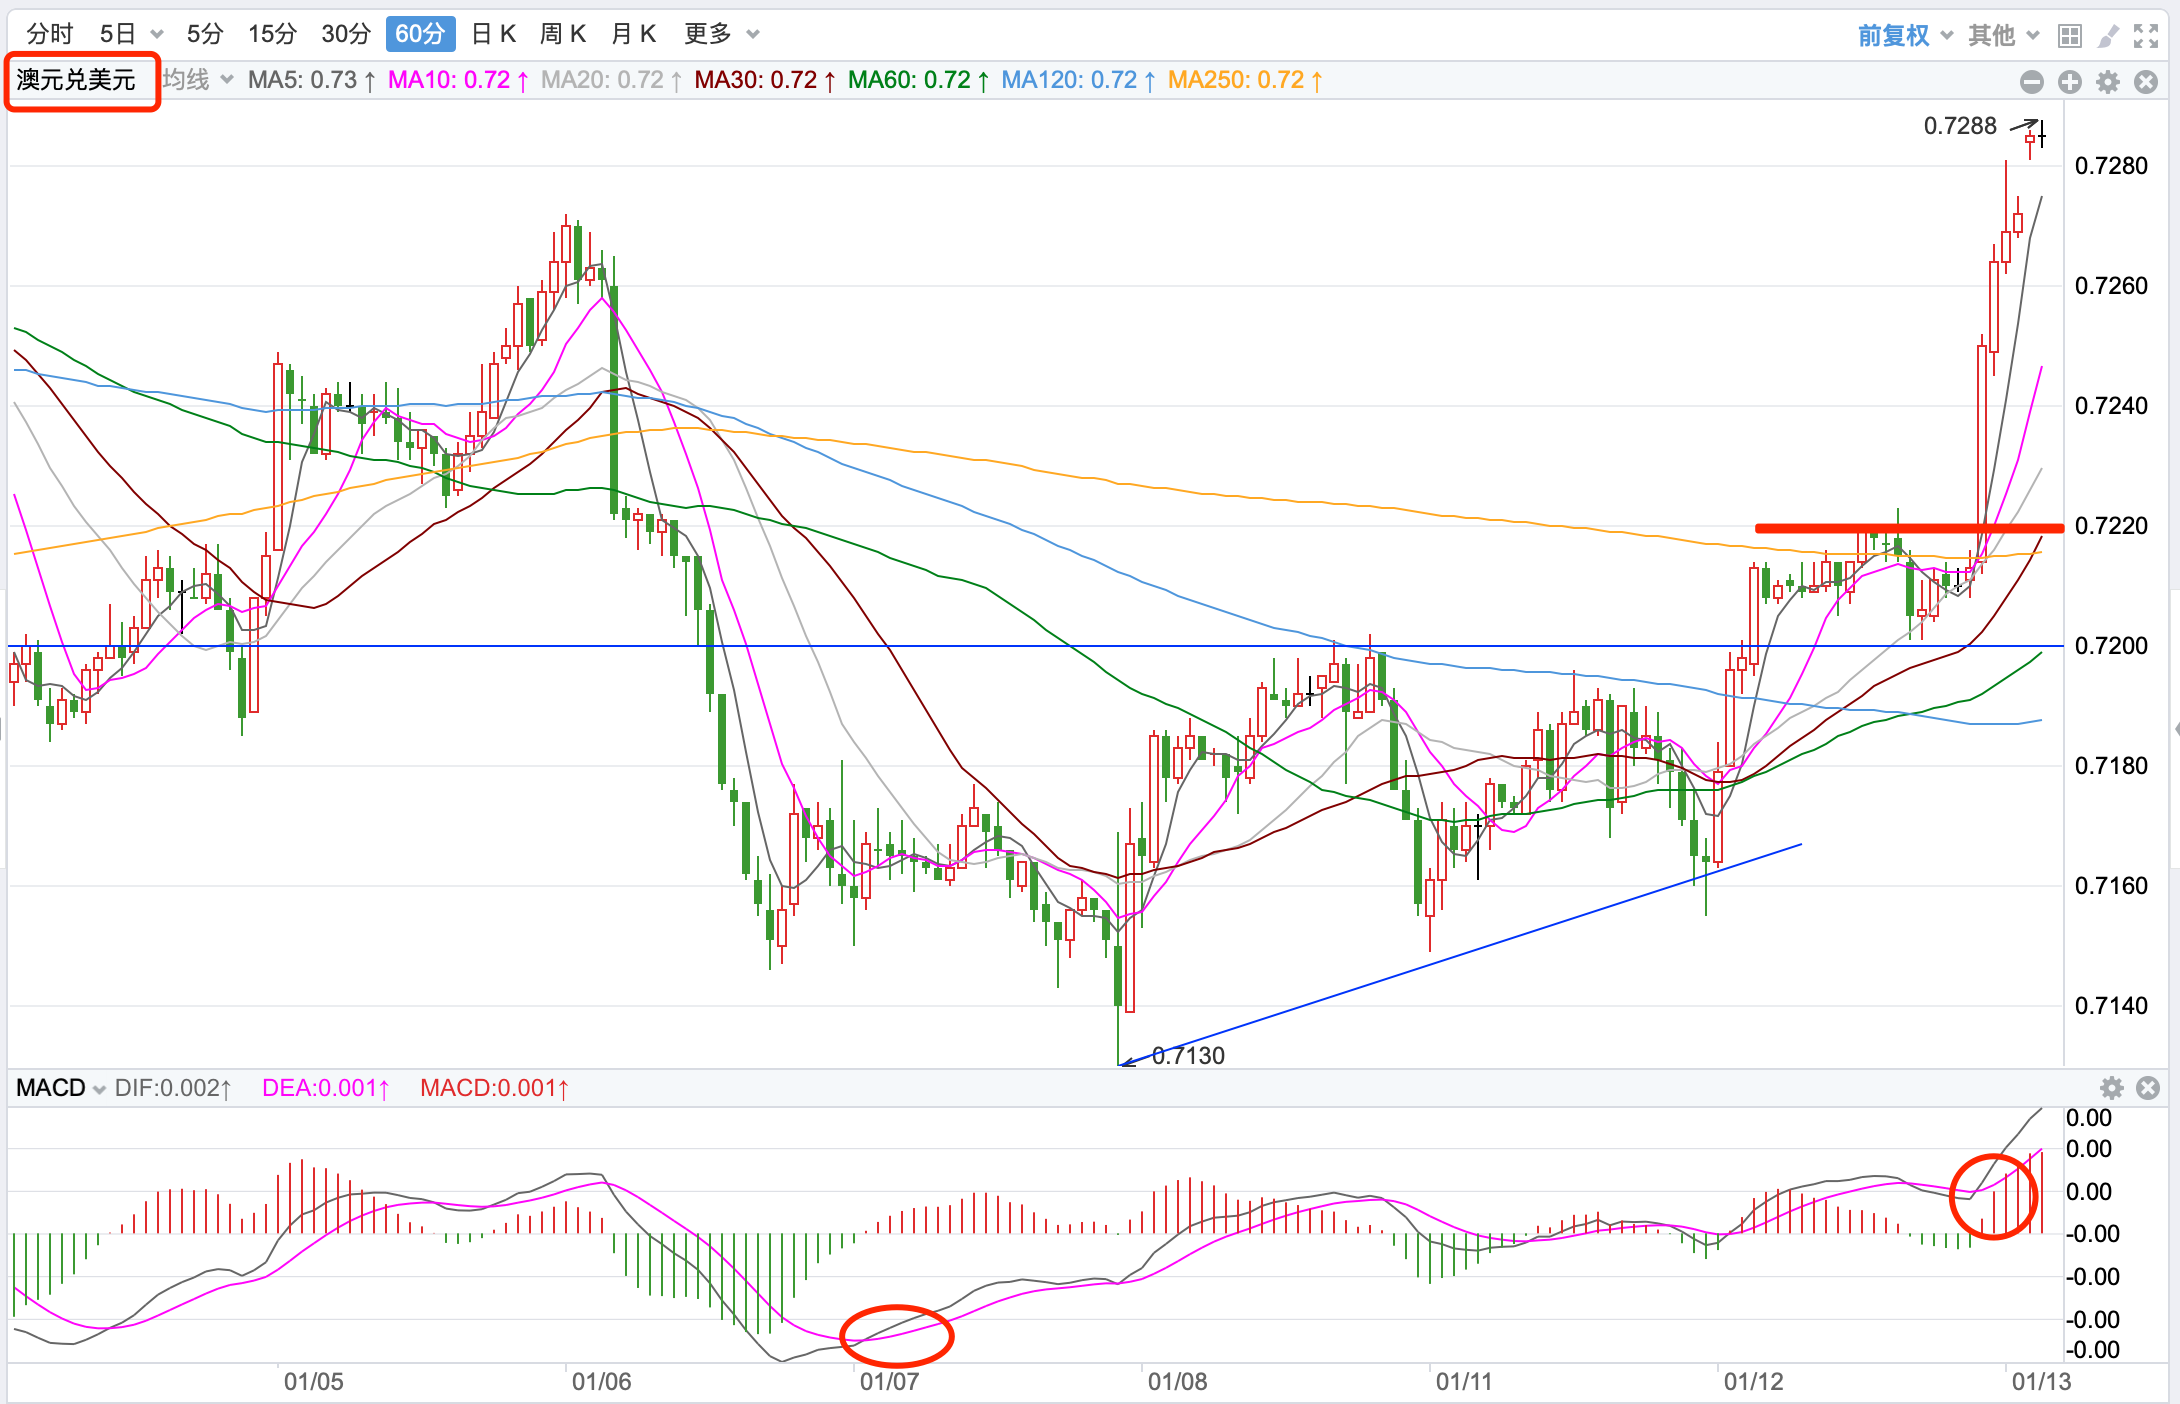Open the 均线 indicator type dropdown
This screenshot has height=1404, width=2180.
(x=198, y=80)
